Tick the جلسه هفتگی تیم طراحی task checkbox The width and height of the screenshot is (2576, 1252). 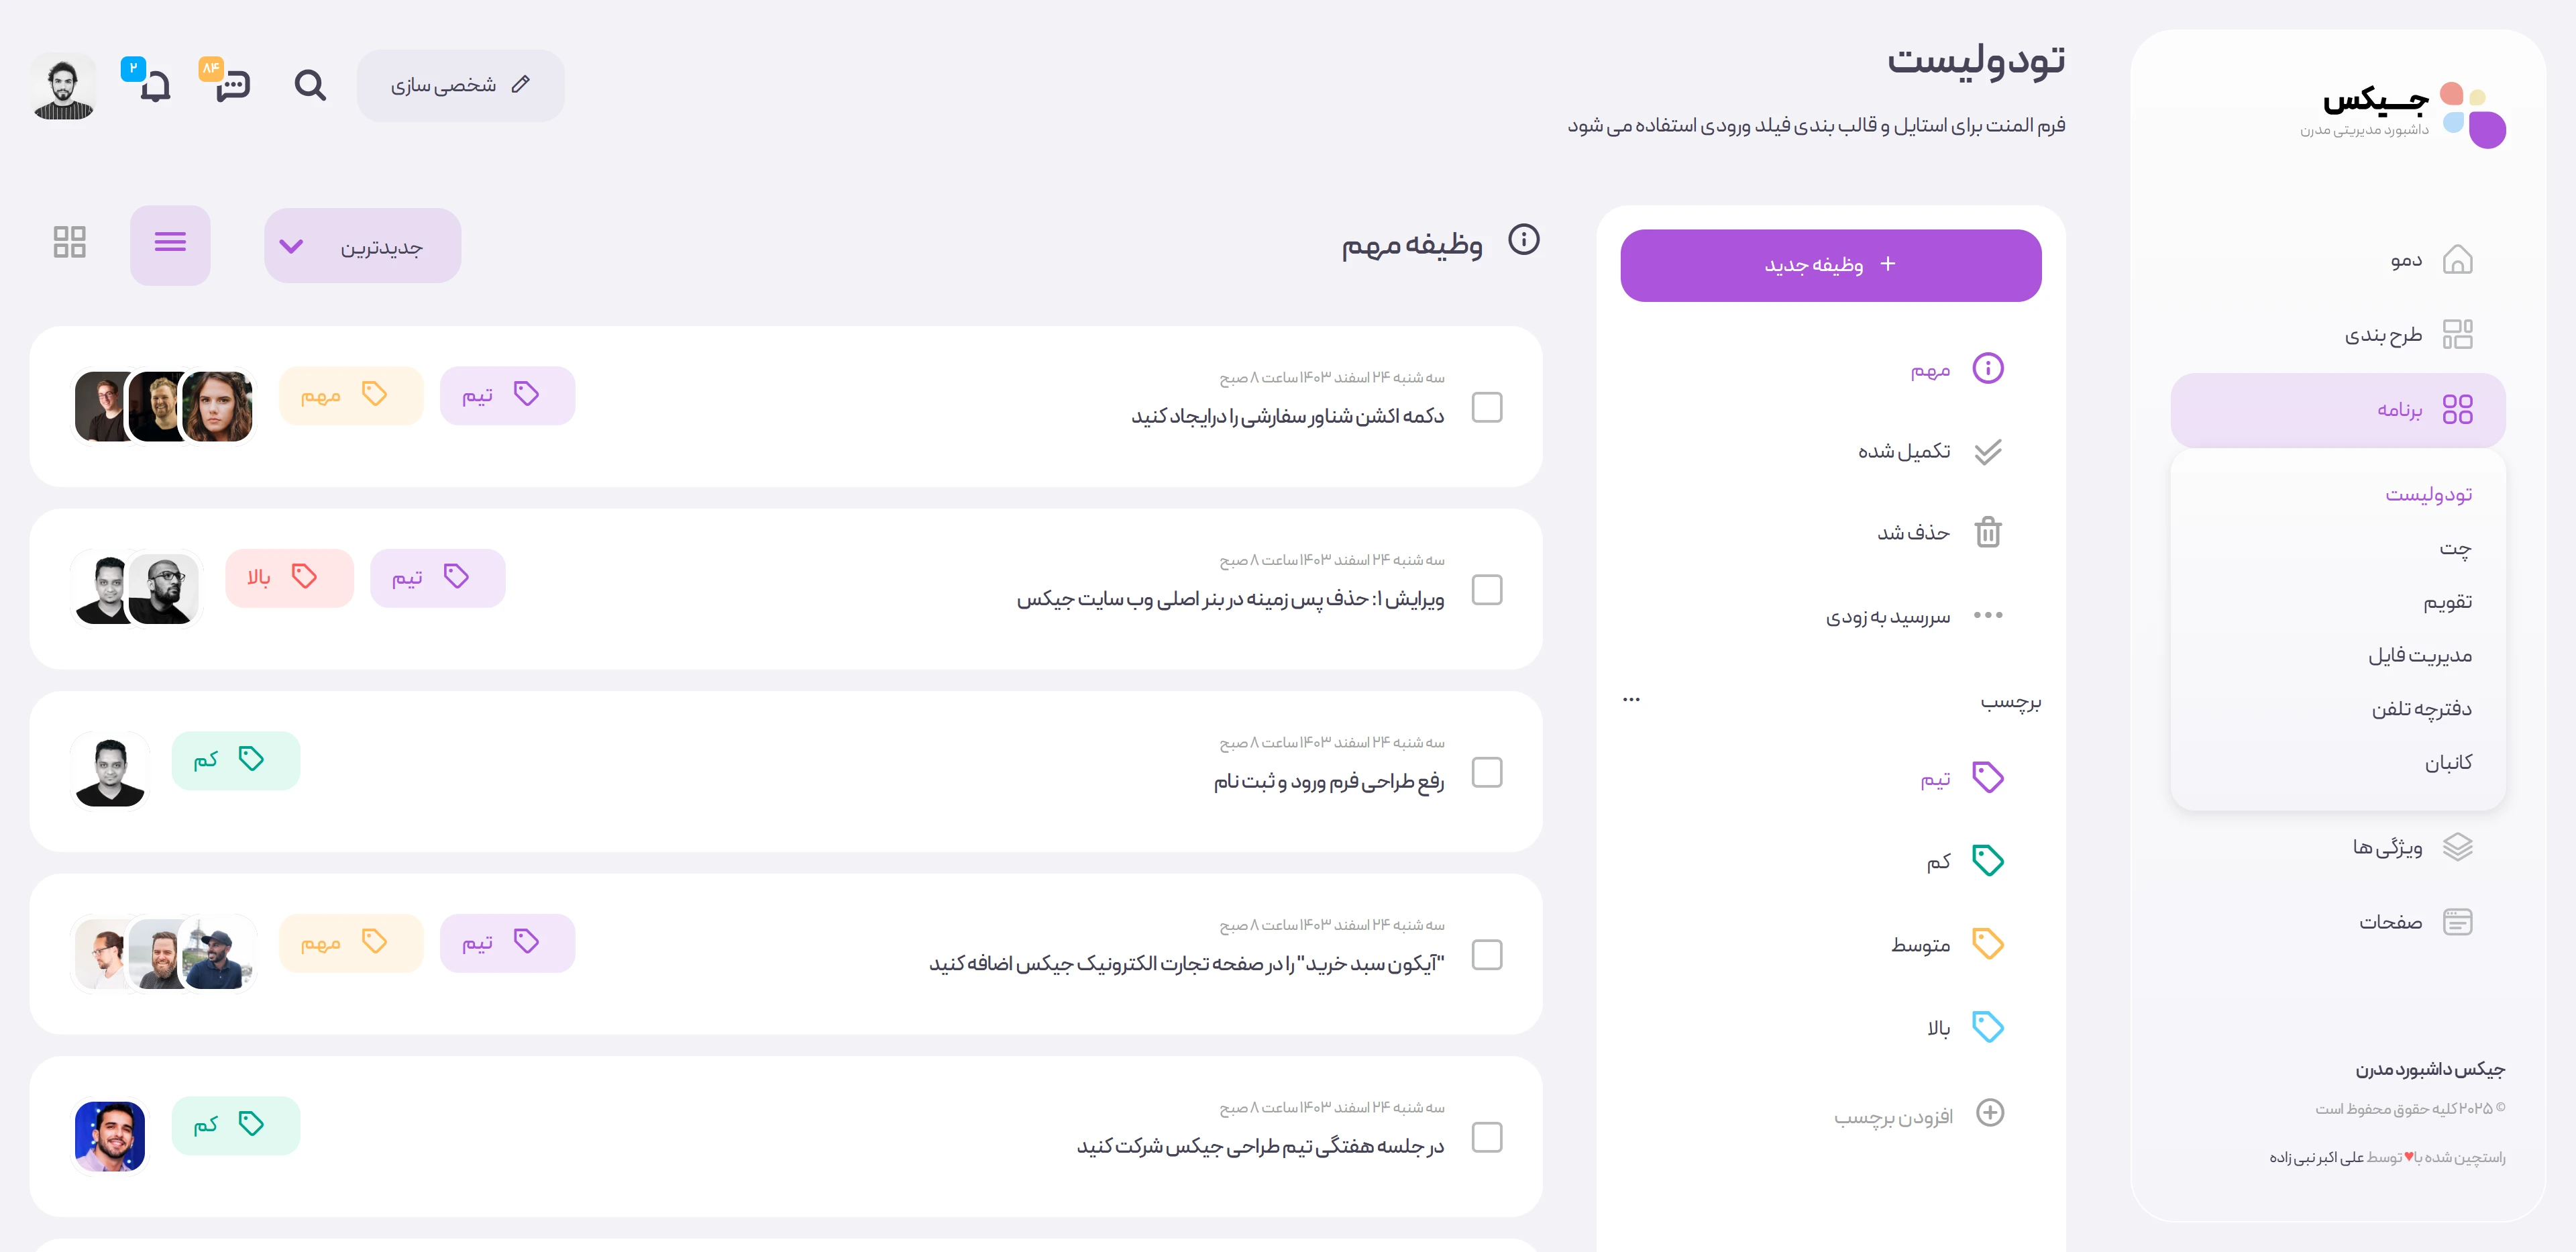coord(1487,1137)
